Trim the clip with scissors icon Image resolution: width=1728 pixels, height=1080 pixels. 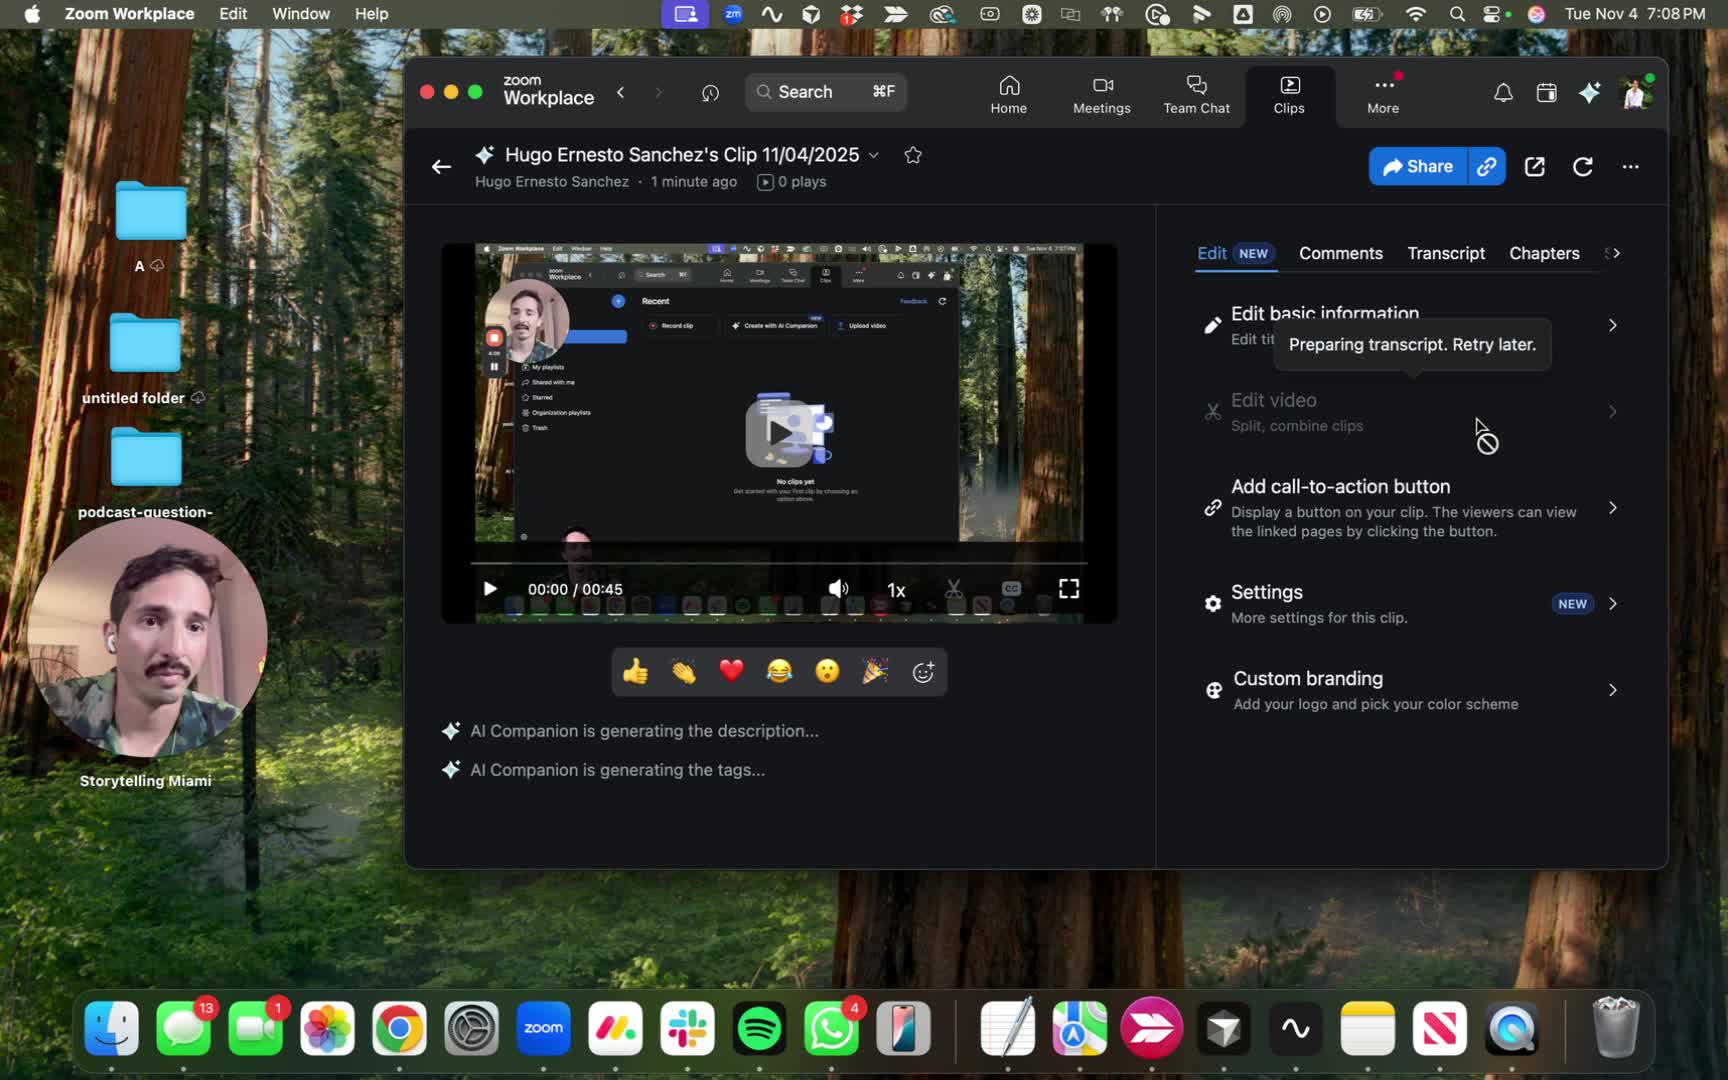(x=954, y=589)
